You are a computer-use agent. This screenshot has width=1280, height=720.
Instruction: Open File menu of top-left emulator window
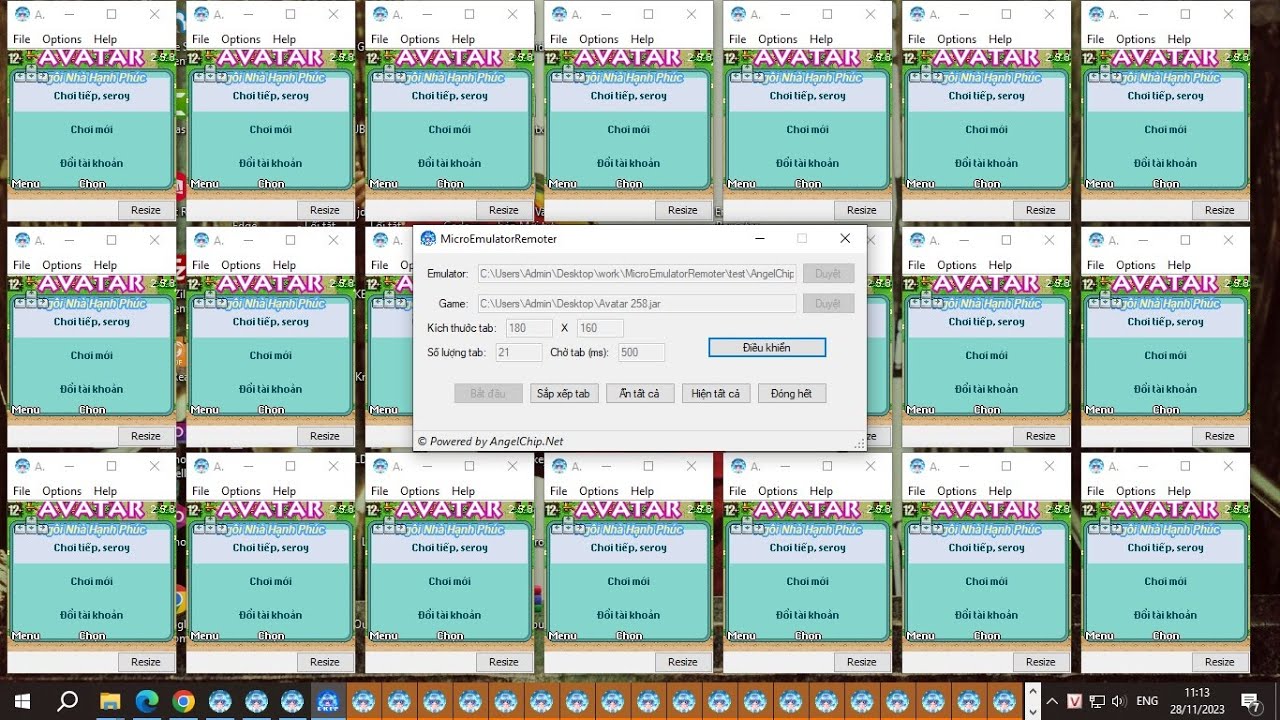pyautogui.click(x=22, y=39)
